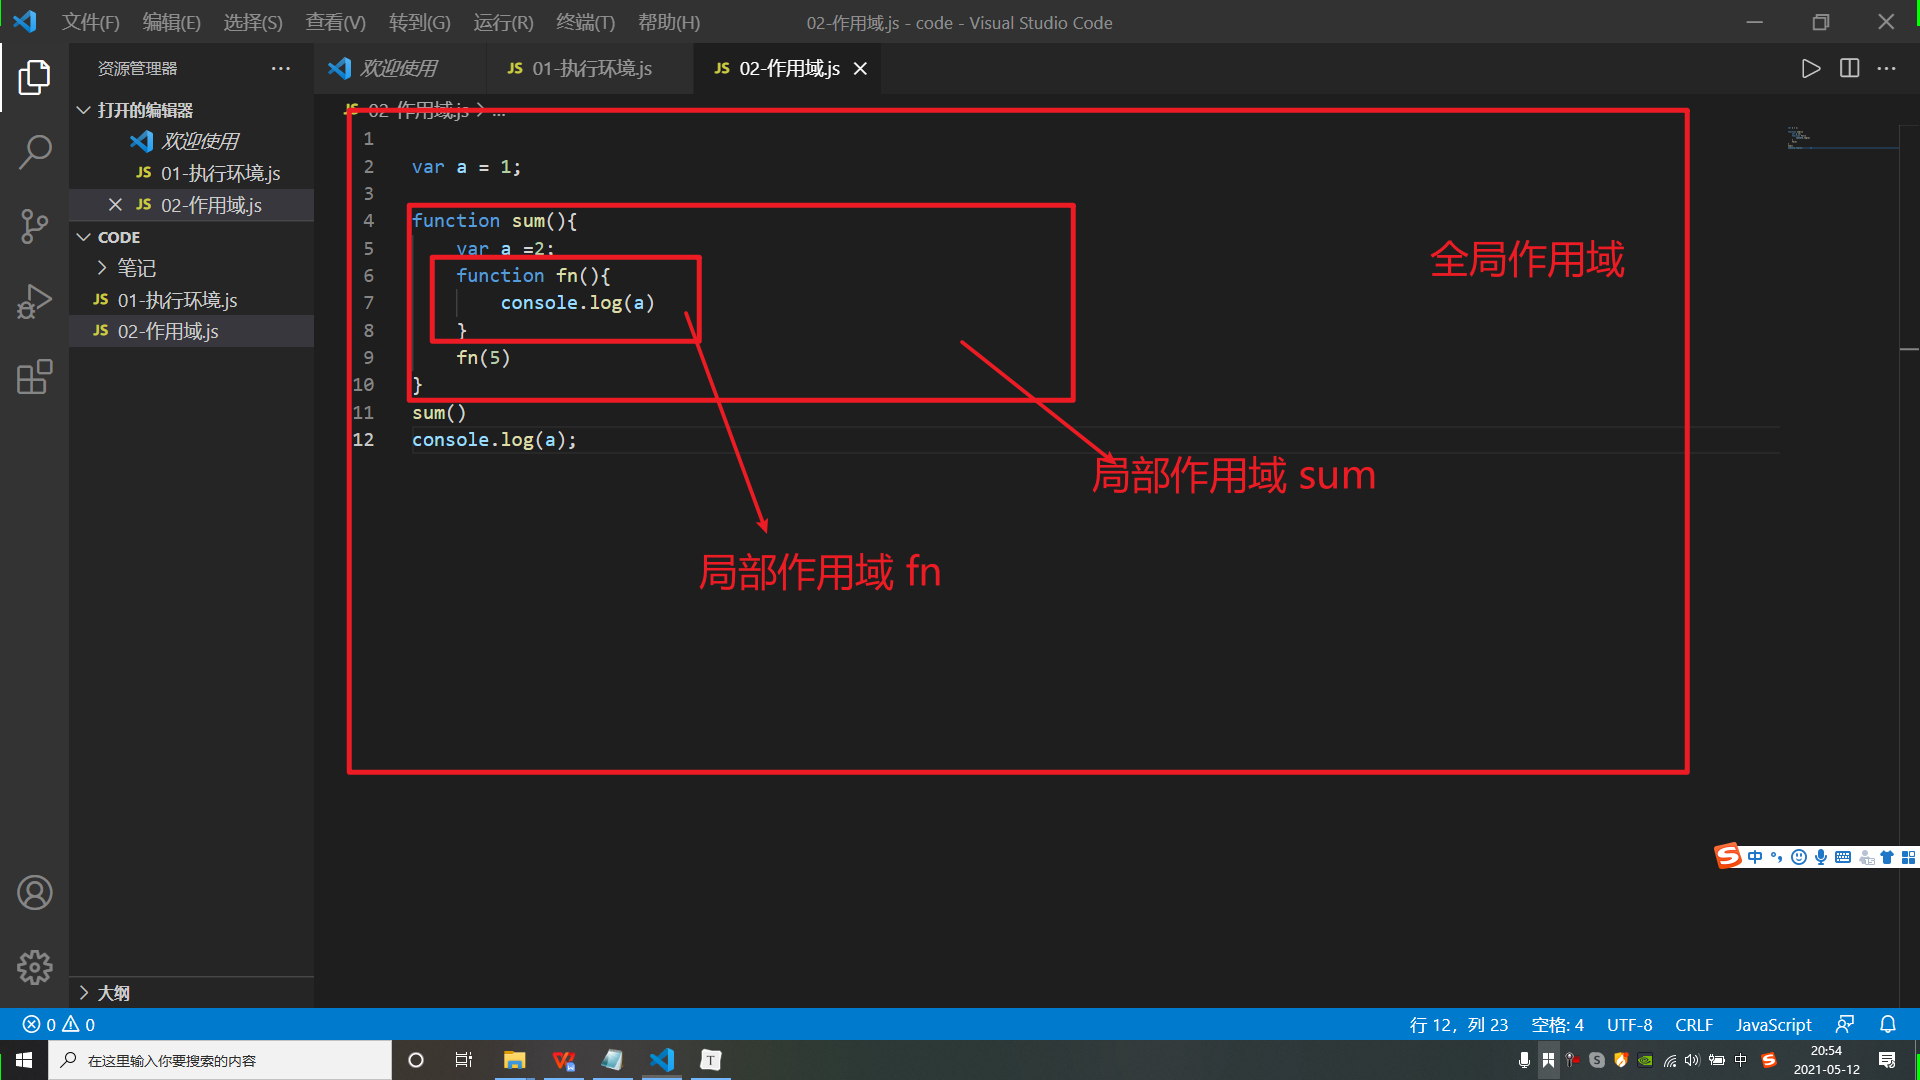Open the Split editor icon
Image resolution: width=1920 pixels, height=1080 pixels.
(x=1849, y=67)
